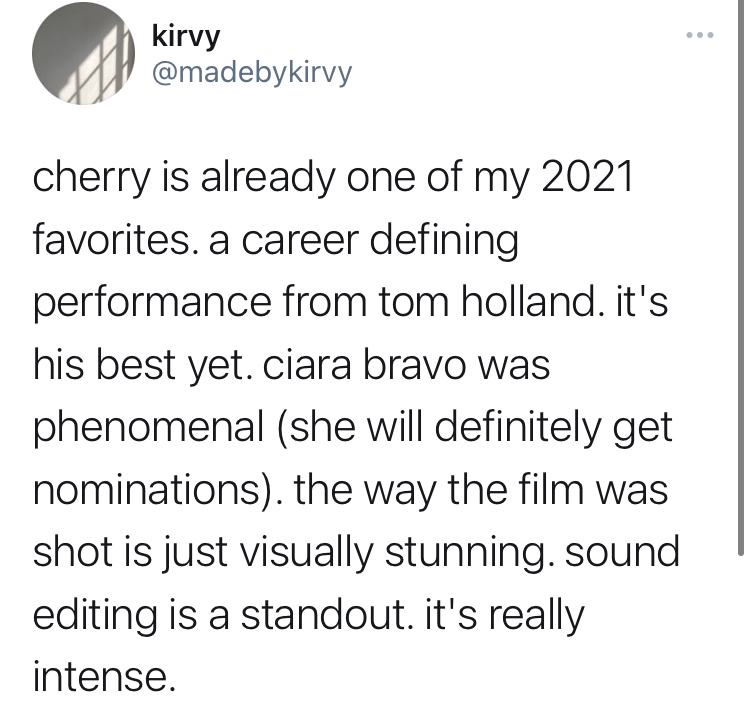Click the word "phenomenal" in the tweet
Viewport: 750px width, 717px height.
point(149,428)
